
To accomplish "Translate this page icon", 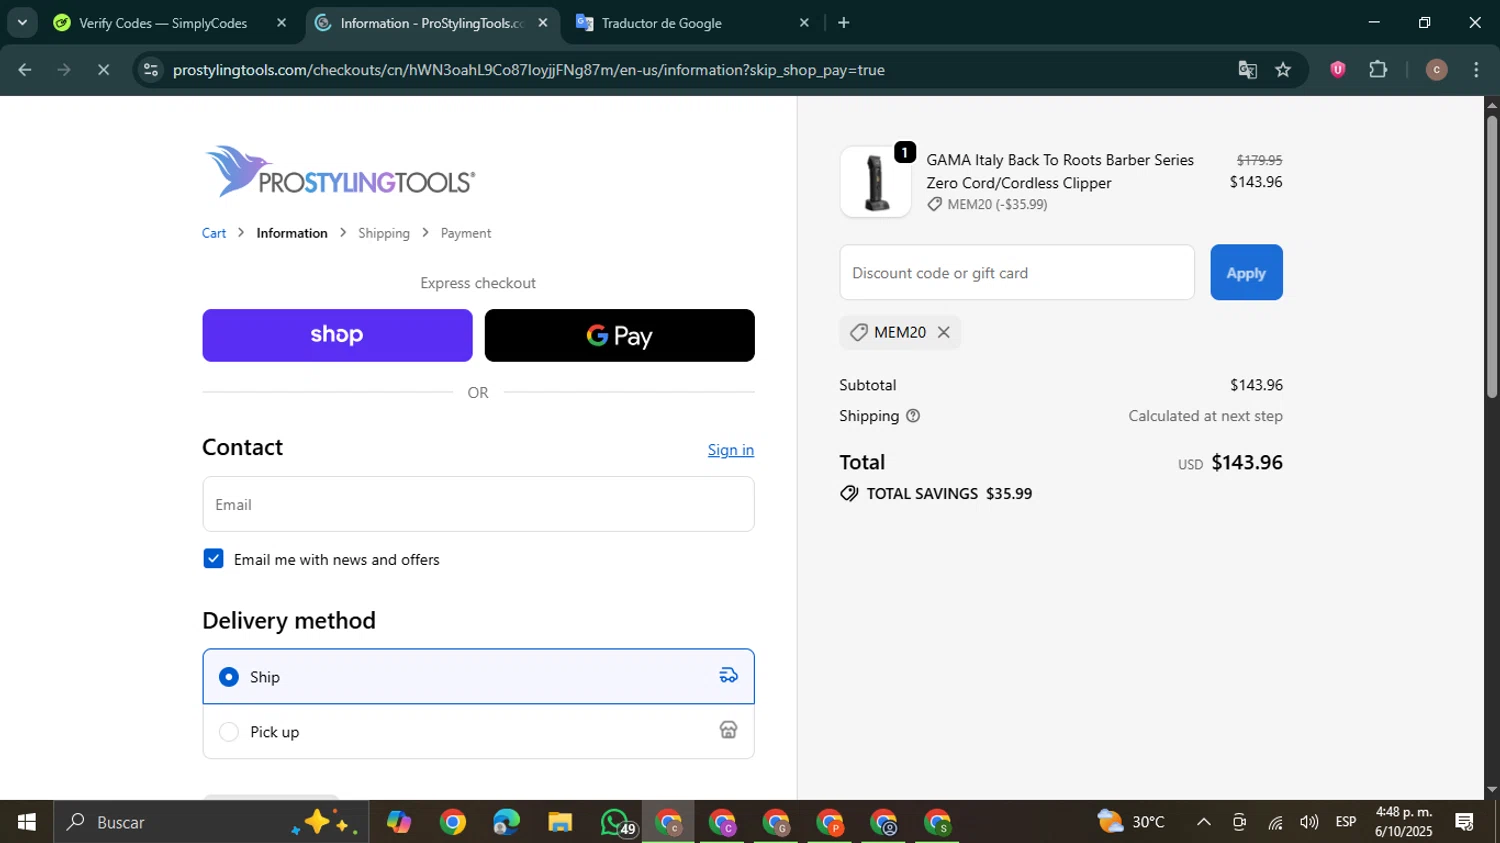I will pyautogui.click(x=1247, y=70).
